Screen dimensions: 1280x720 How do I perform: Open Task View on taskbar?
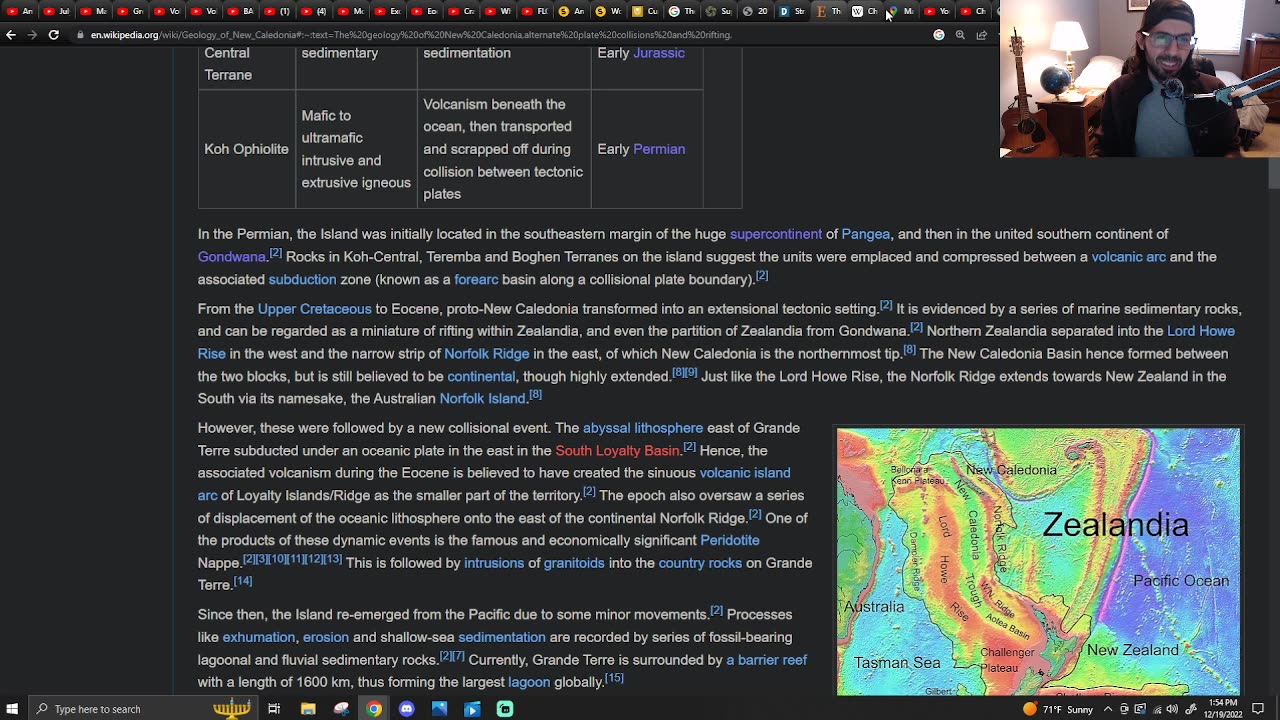274,709
